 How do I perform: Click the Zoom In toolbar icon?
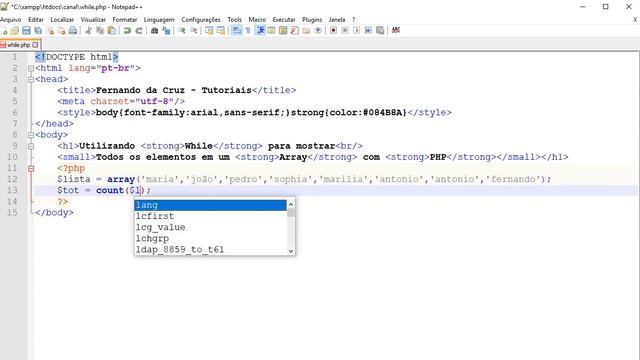(x=182, y=31)
